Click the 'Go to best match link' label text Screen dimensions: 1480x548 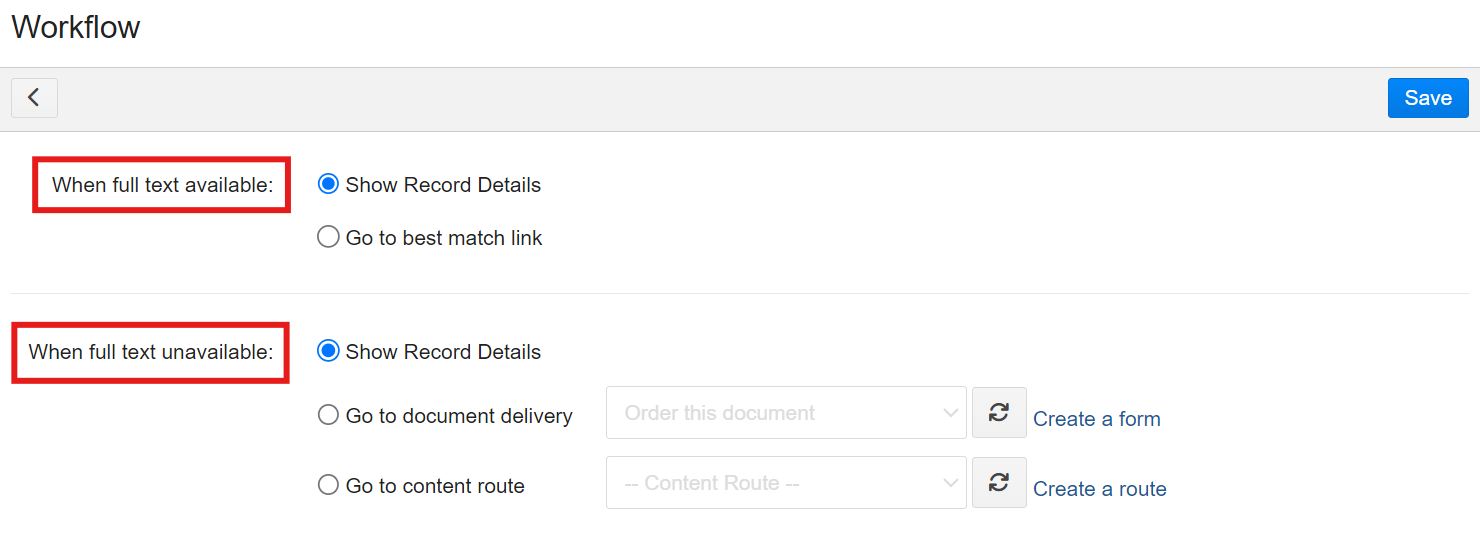(x=444, y=238)
